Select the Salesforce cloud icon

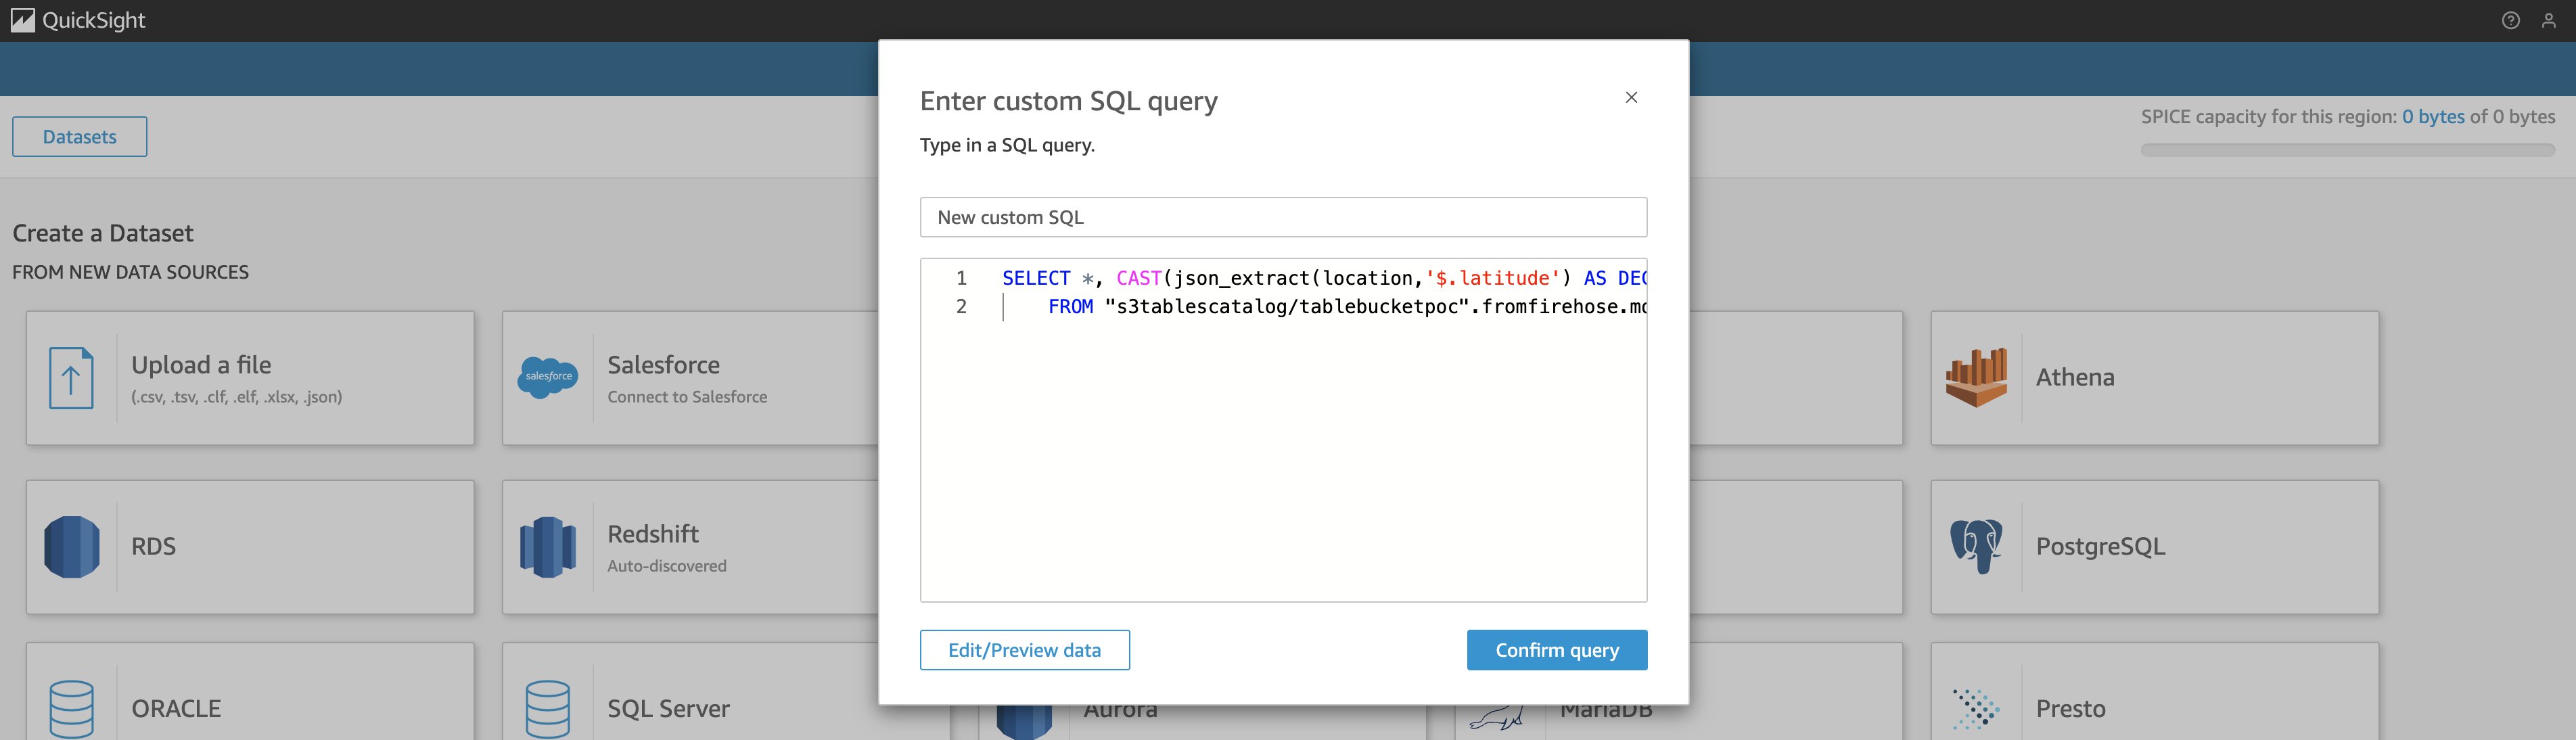coord(548,377)
